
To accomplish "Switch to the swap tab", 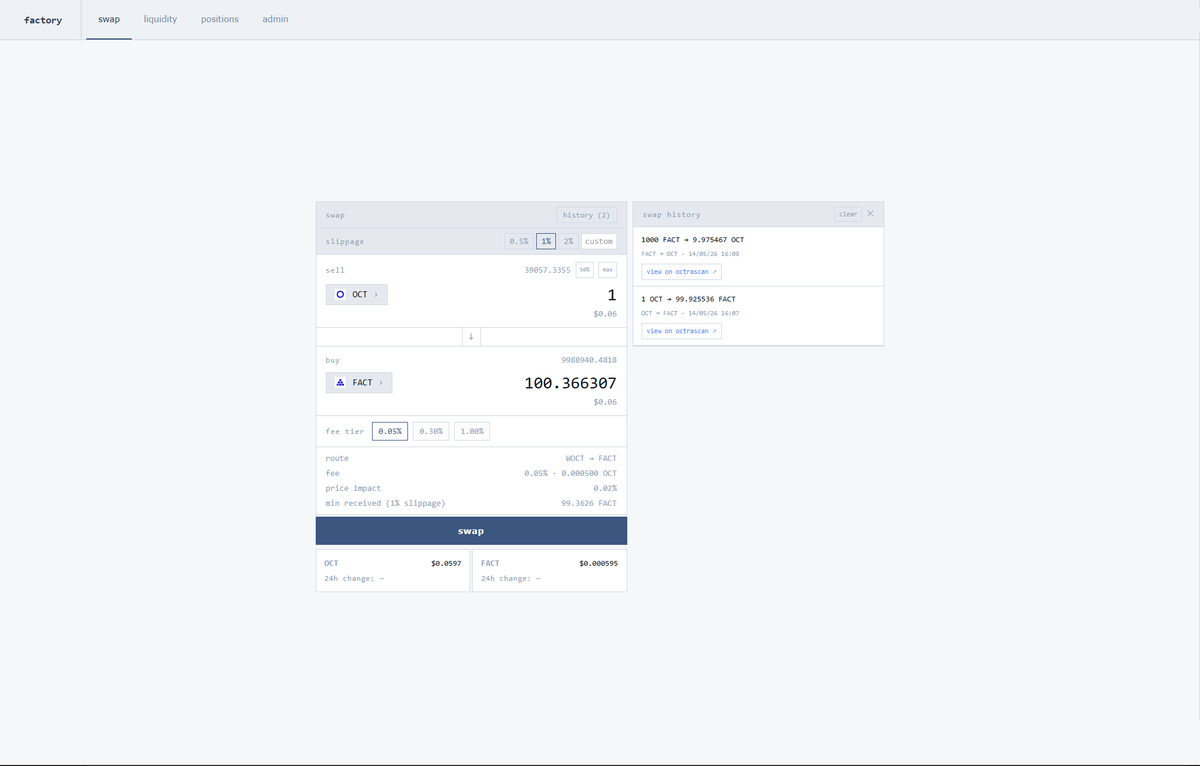I will pos(109,20).
